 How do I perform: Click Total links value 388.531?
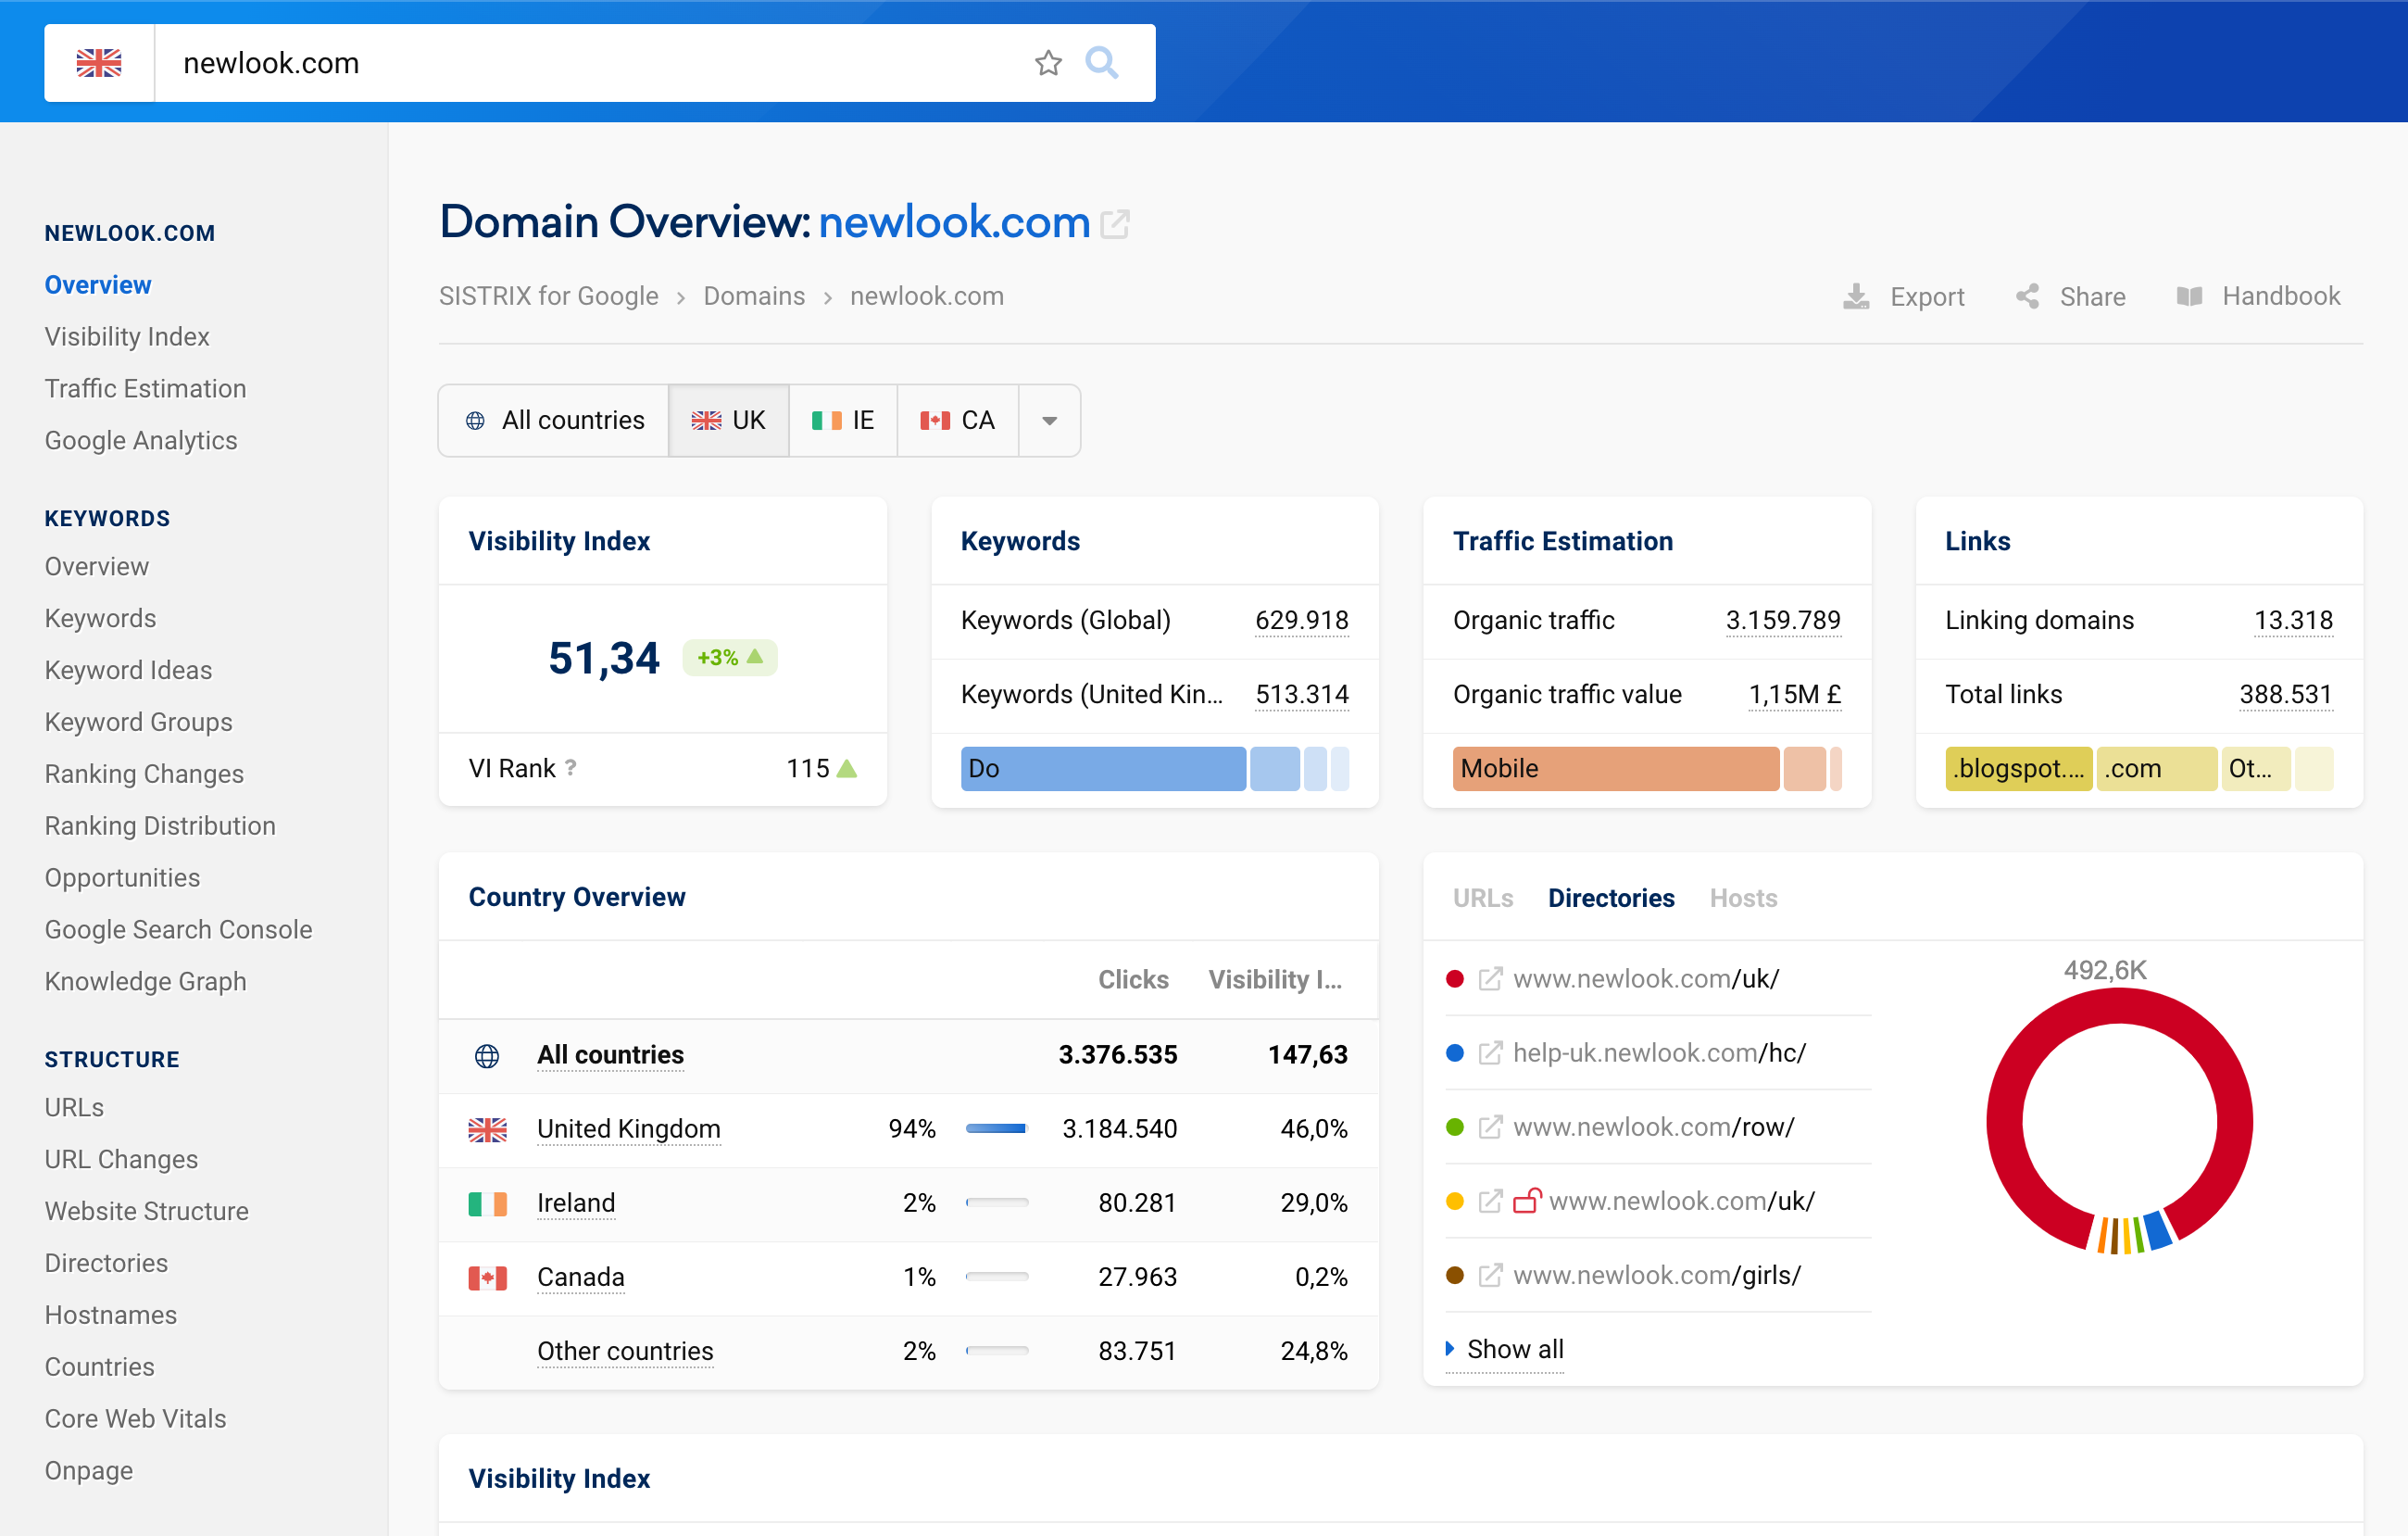[2285, 695]
